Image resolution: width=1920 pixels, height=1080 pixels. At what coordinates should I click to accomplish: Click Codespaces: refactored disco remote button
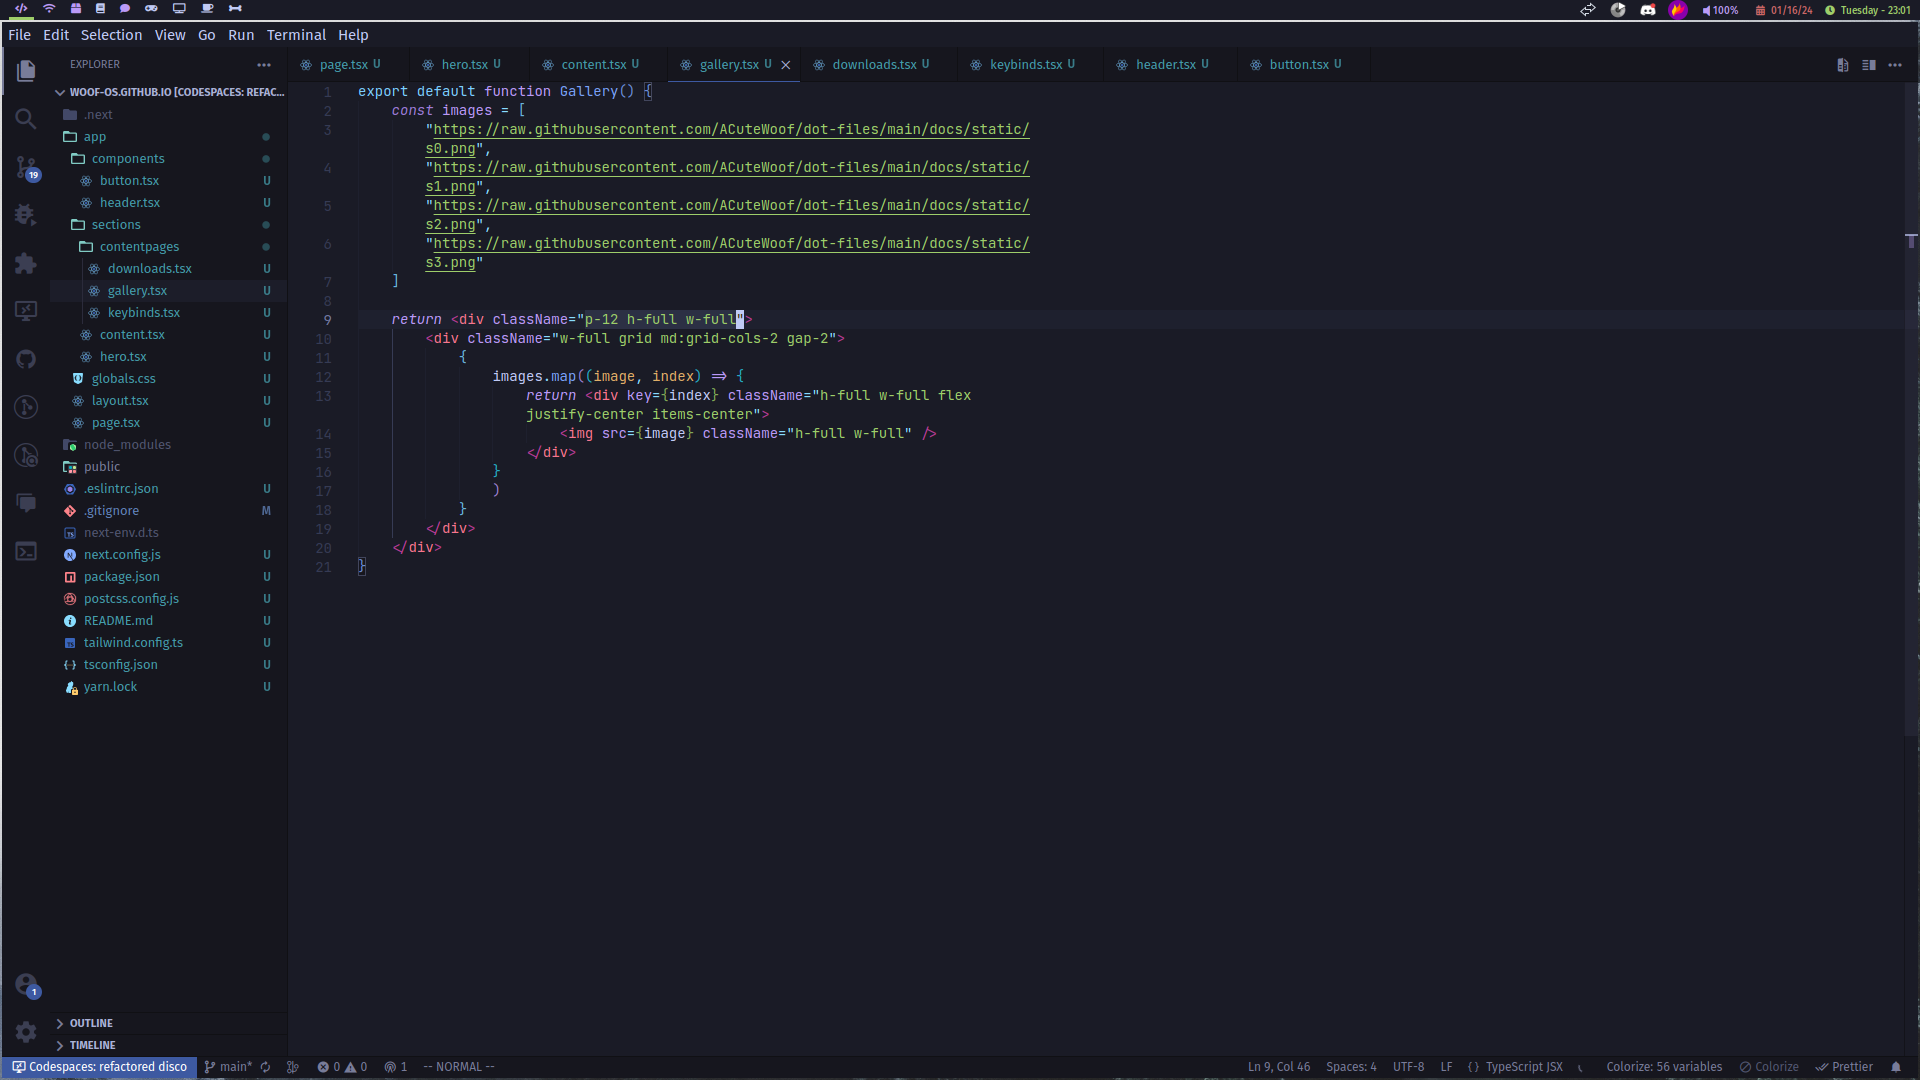coord(99,1067)
